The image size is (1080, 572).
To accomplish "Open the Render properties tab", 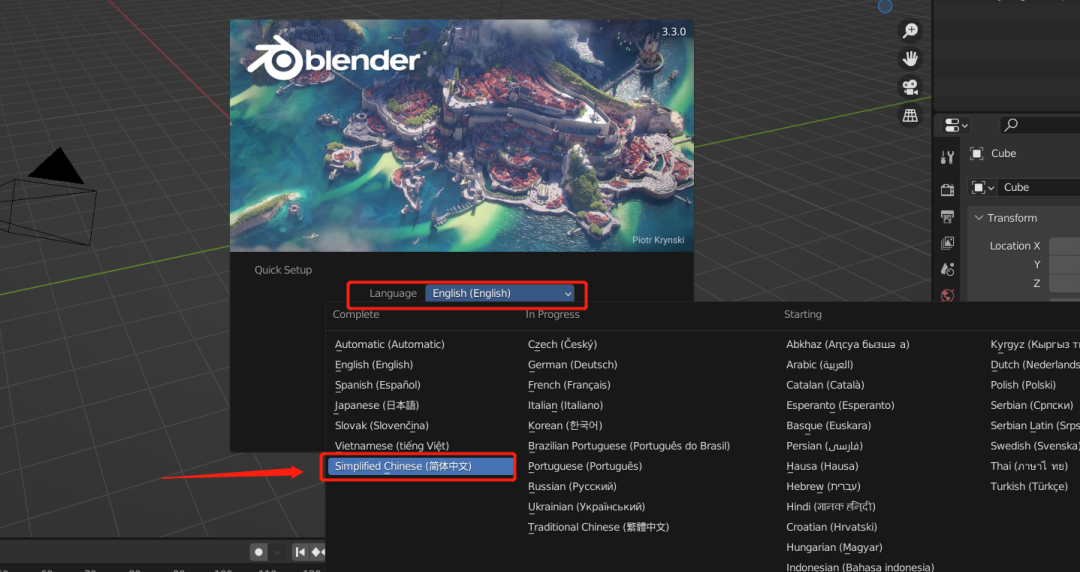I will click(948, 190).
